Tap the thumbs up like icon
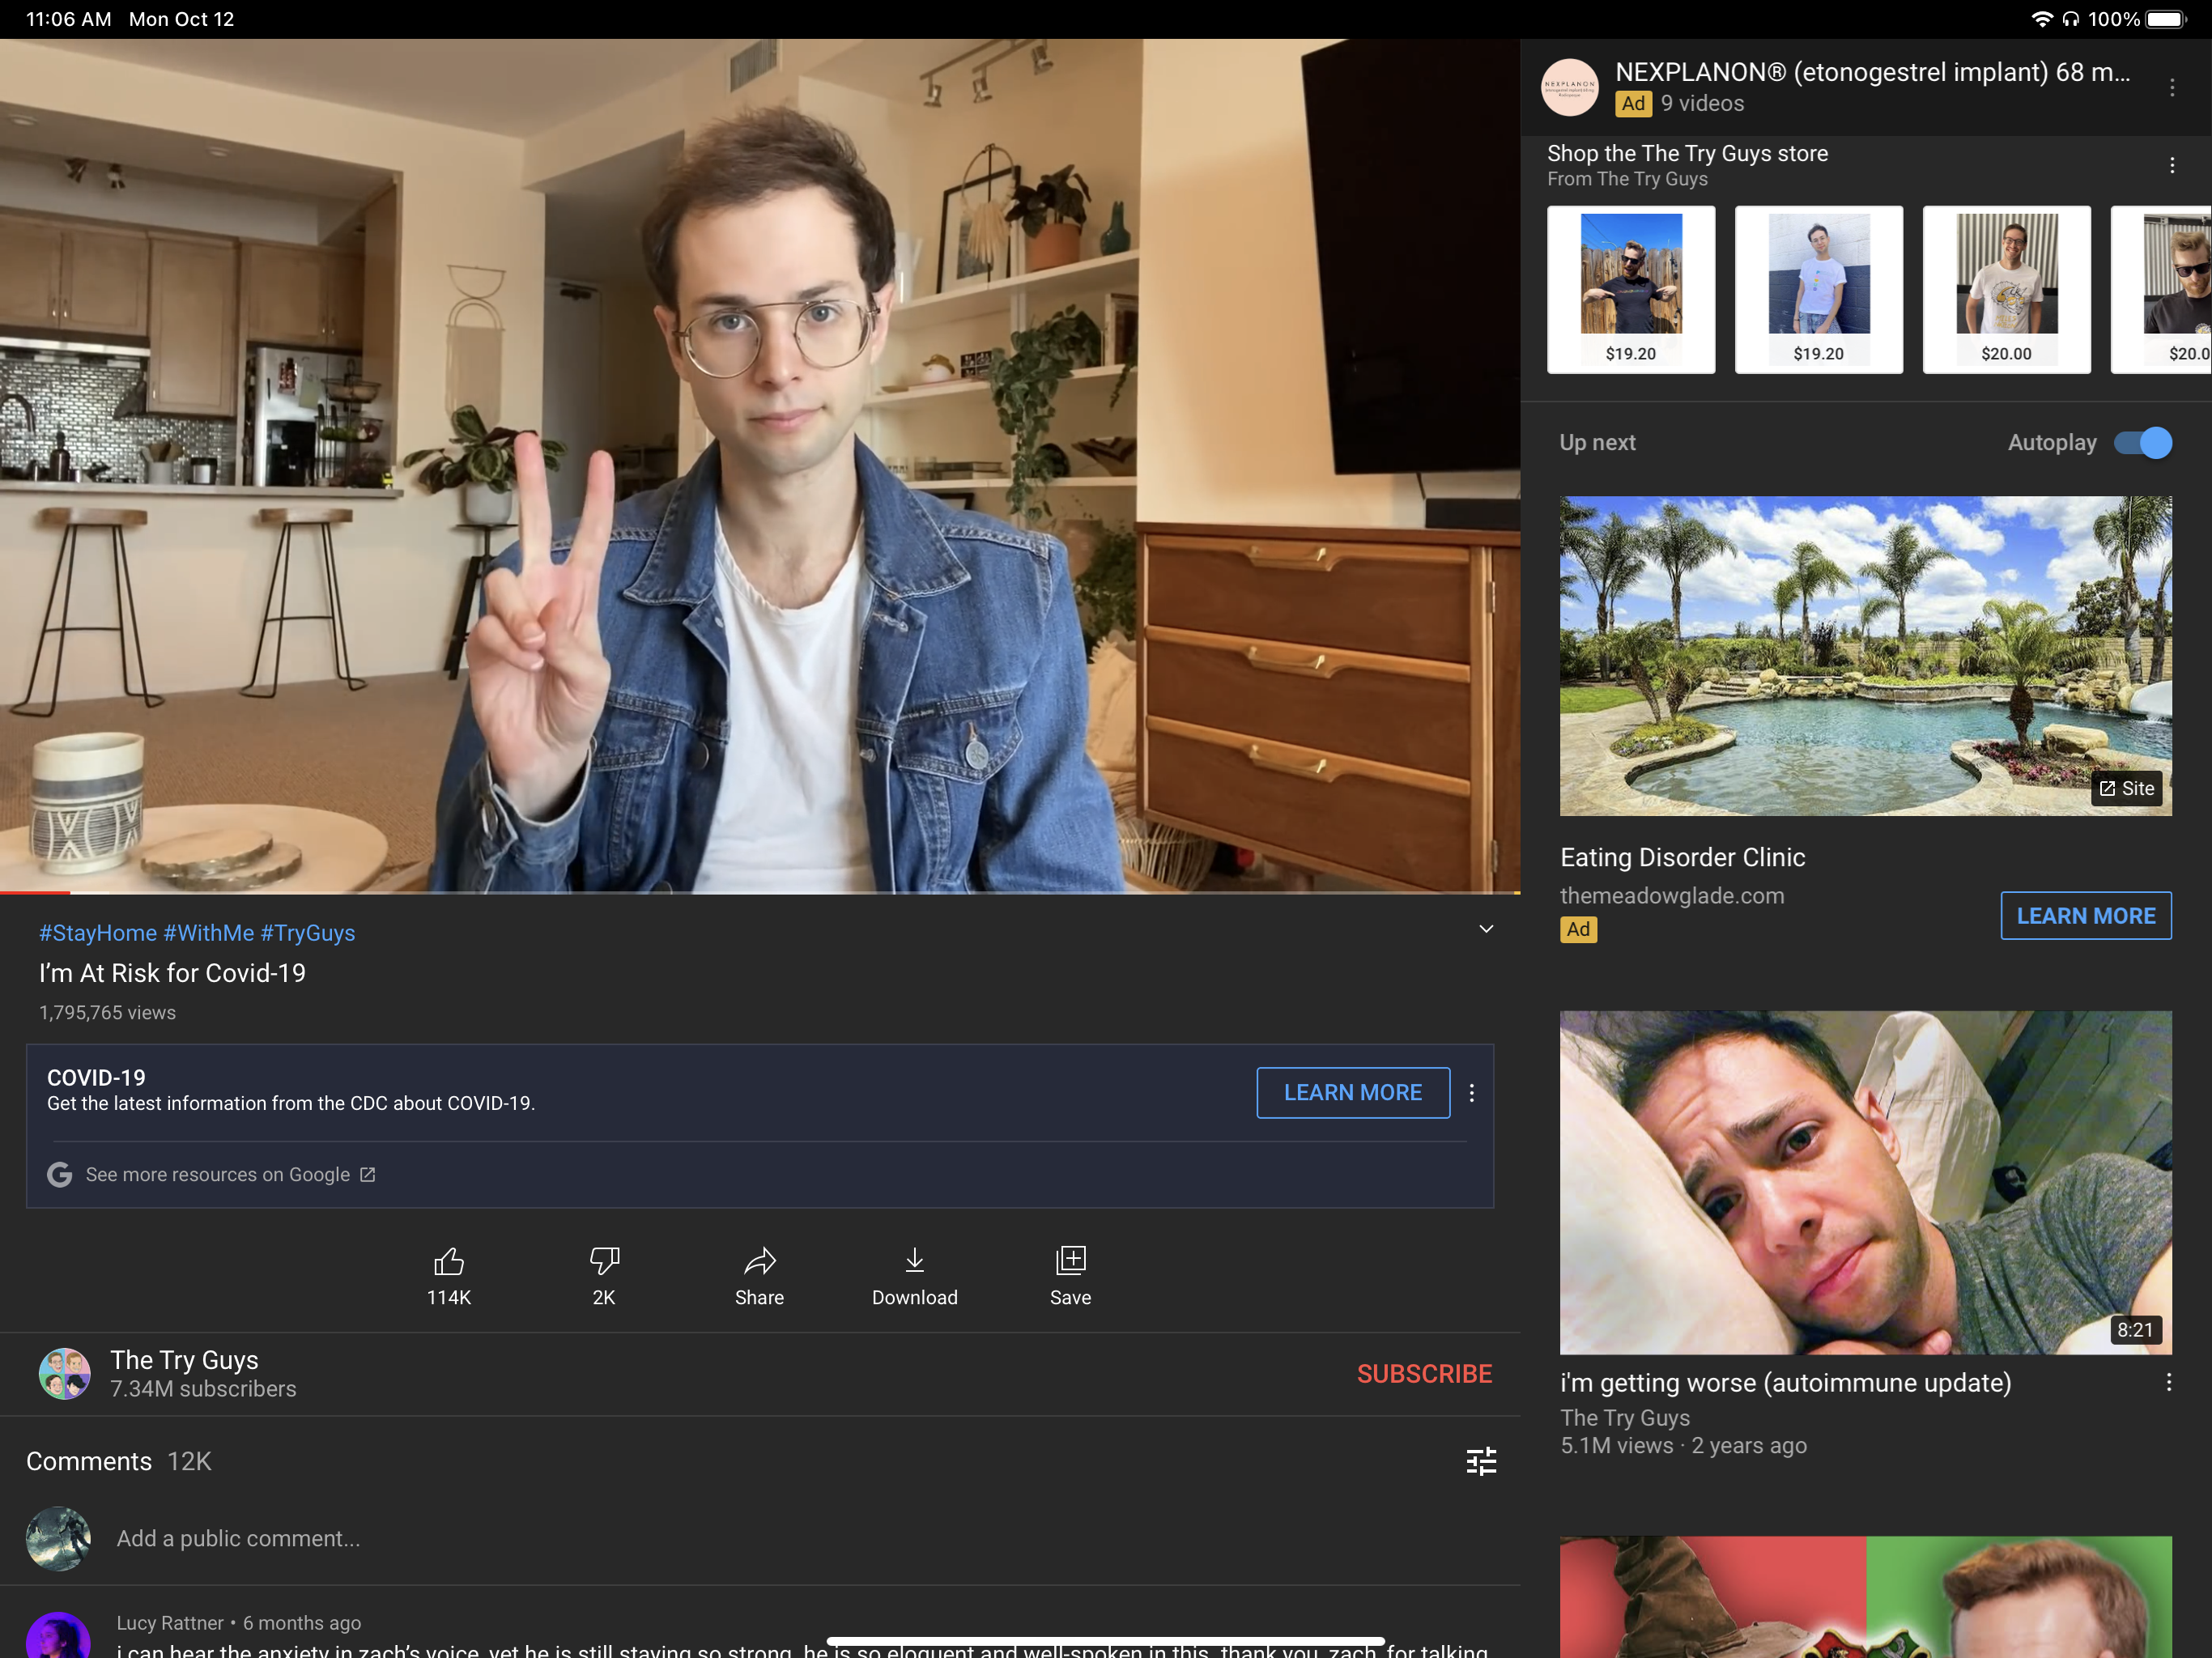2212x1658 pixels. point(449,1262)
